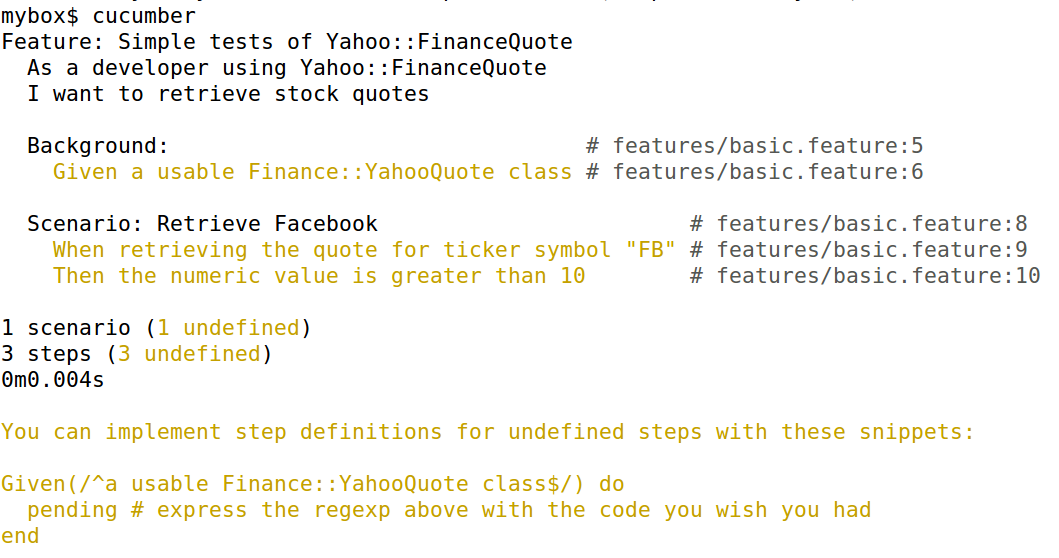Image resolution: width=1059 pixels, height=558 pixels.
Task: Click the 'When retrieving the quote' step line
Action: click(x=364, y=250)
